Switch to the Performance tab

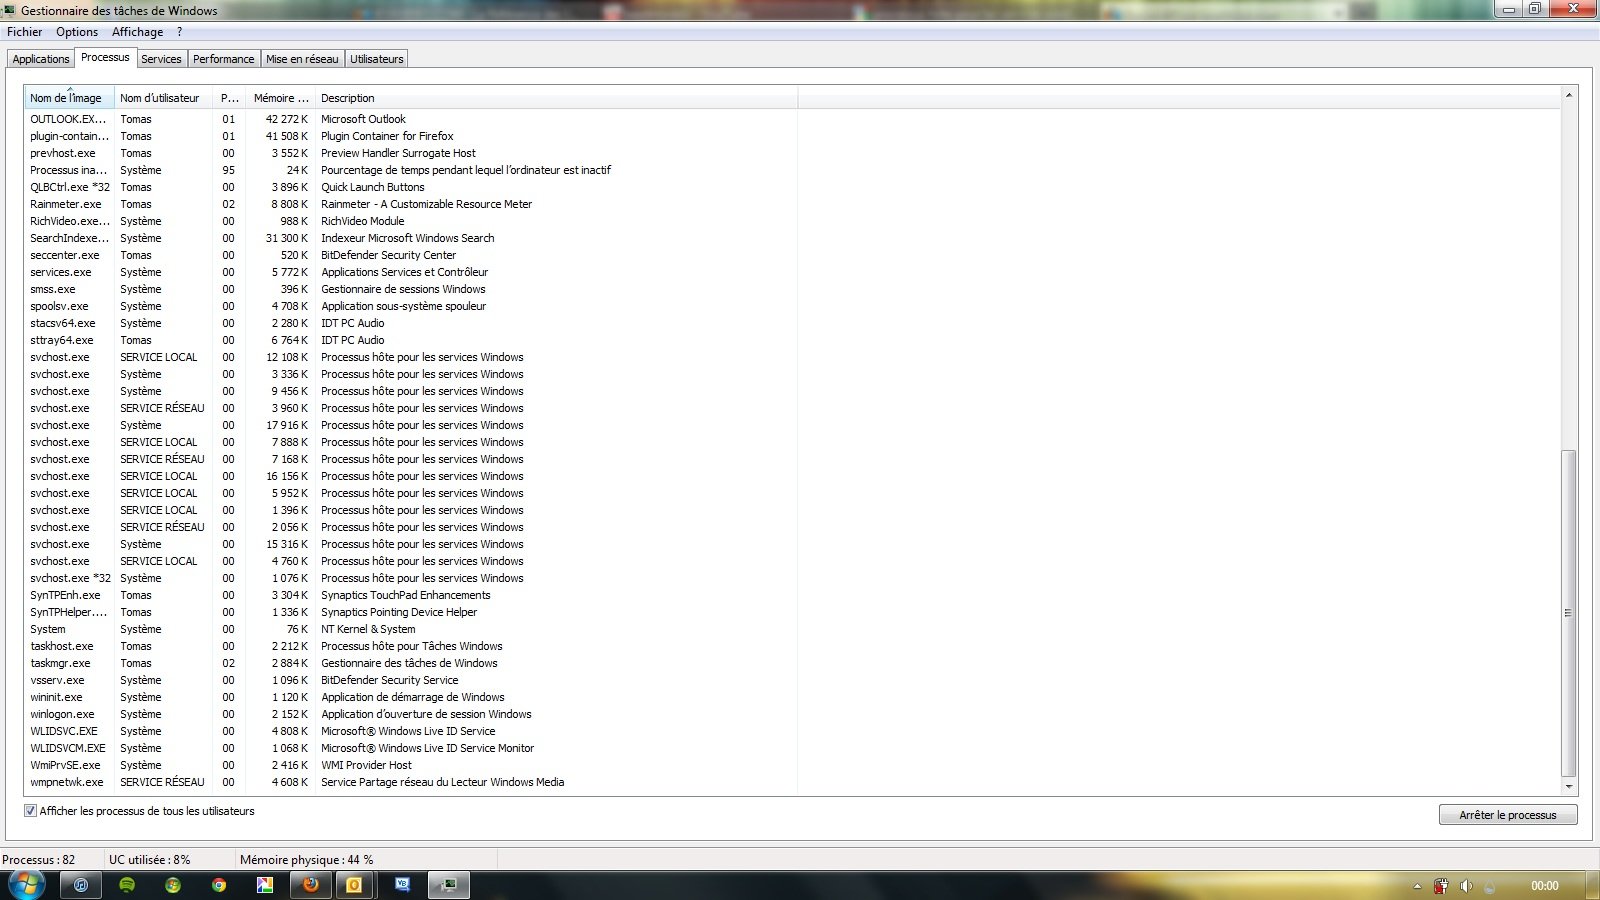coord(224,59)
